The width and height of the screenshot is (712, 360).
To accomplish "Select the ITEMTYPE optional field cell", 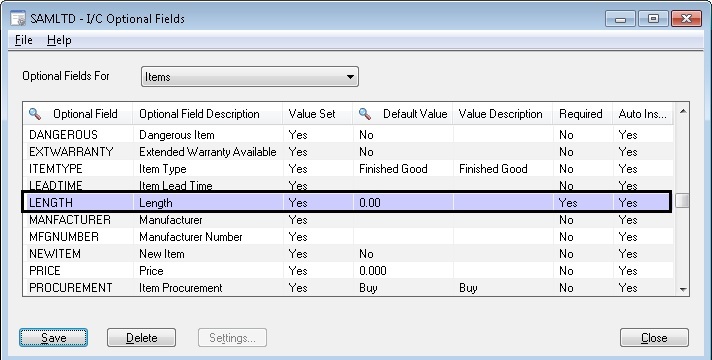I will point(78,169).
